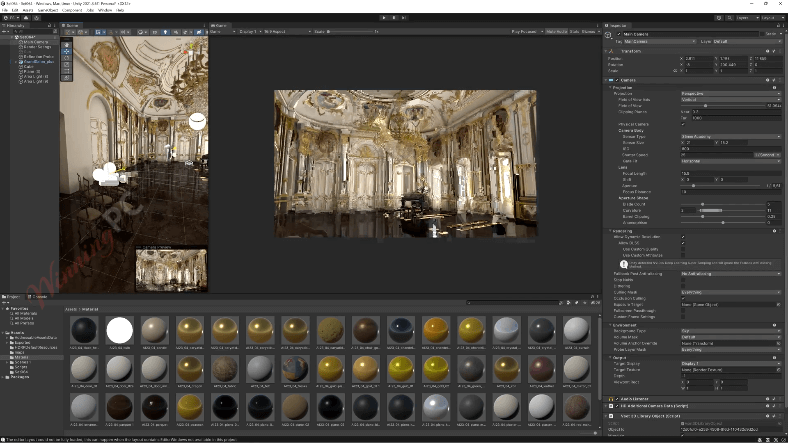Select the Hand view tool in Scene

click(x=66, y=45)
